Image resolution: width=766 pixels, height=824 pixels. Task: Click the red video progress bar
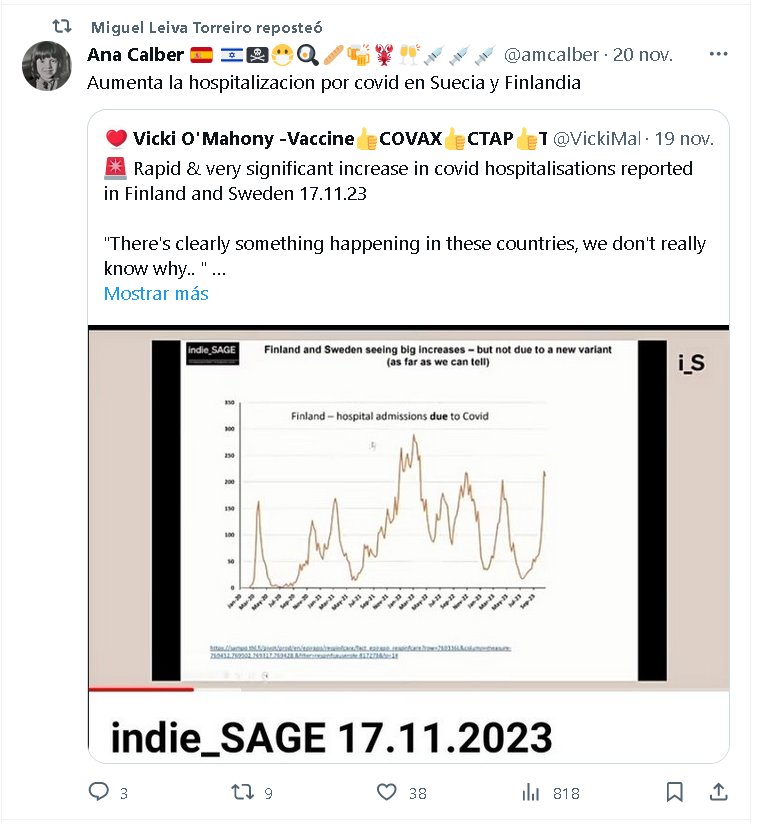coord(141,689)
